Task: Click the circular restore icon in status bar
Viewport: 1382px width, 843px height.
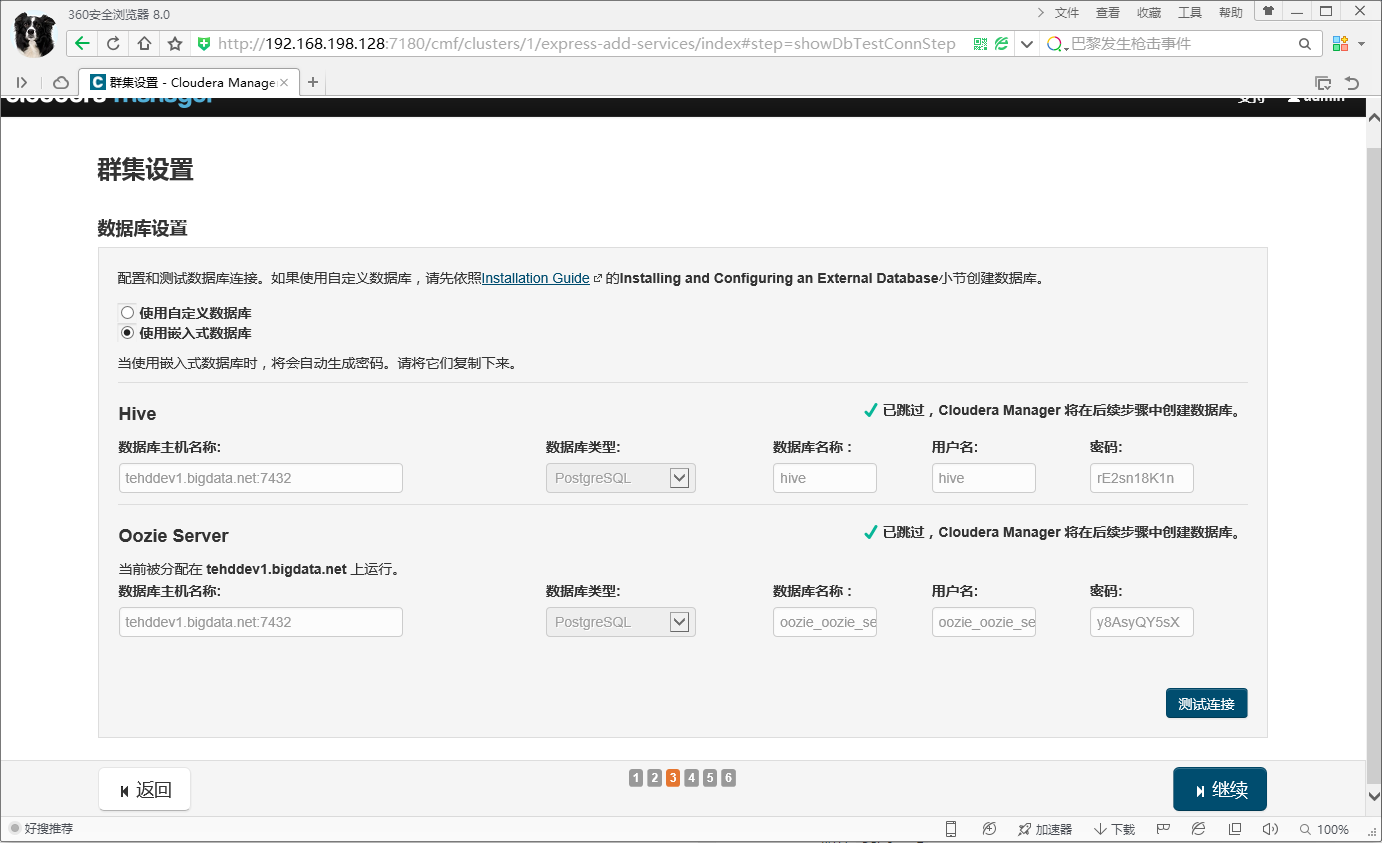Action: 989,829
